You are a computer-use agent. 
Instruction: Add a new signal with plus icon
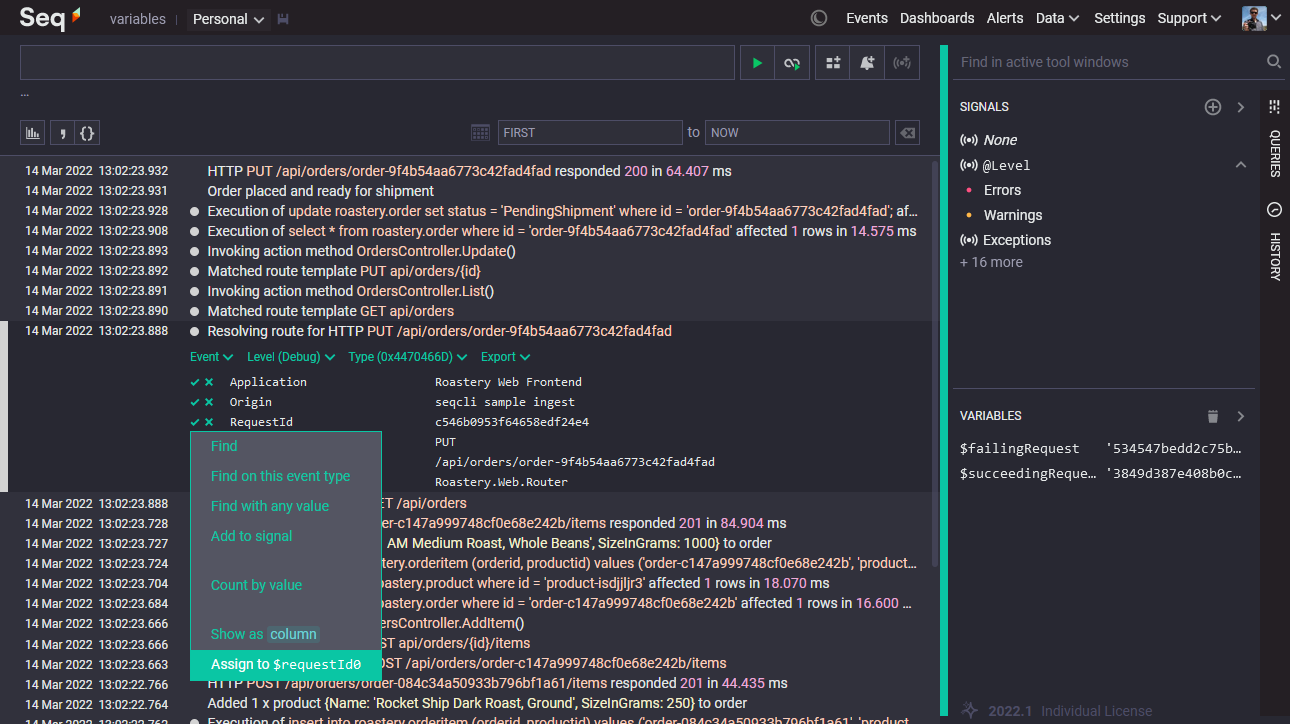coord(1212,107)
